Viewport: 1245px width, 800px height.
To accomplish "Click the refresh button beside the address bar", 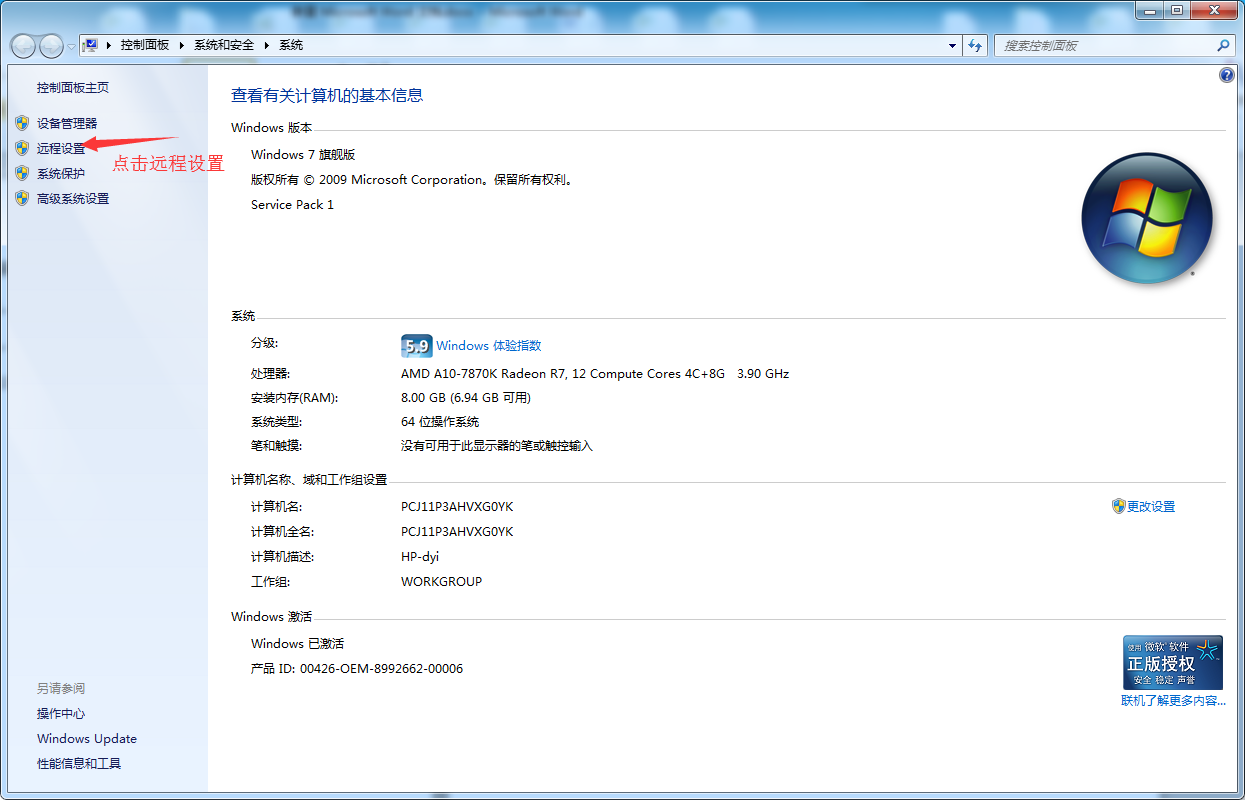I will [x=976, y=46].
